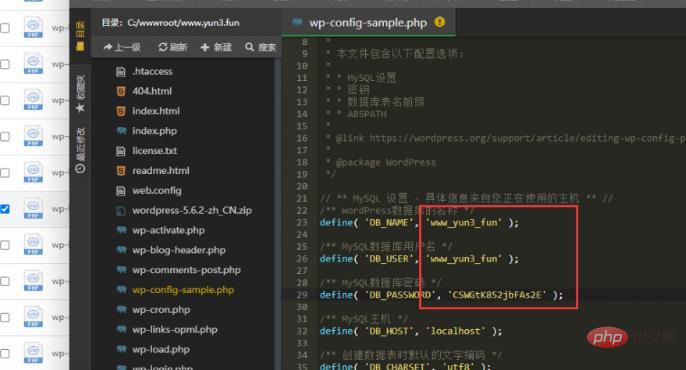Place cursor on the DB_PASSWORD define line

pyautogui.click(x=441, y=295)
